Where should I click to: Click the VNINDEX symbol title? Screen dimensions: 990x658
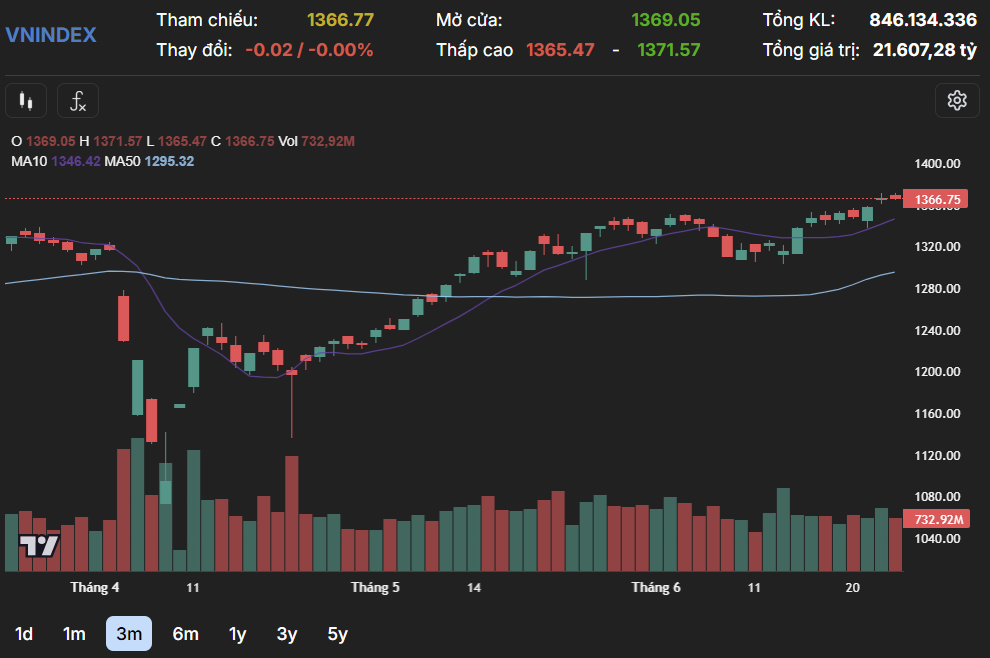tap(51, 35)
